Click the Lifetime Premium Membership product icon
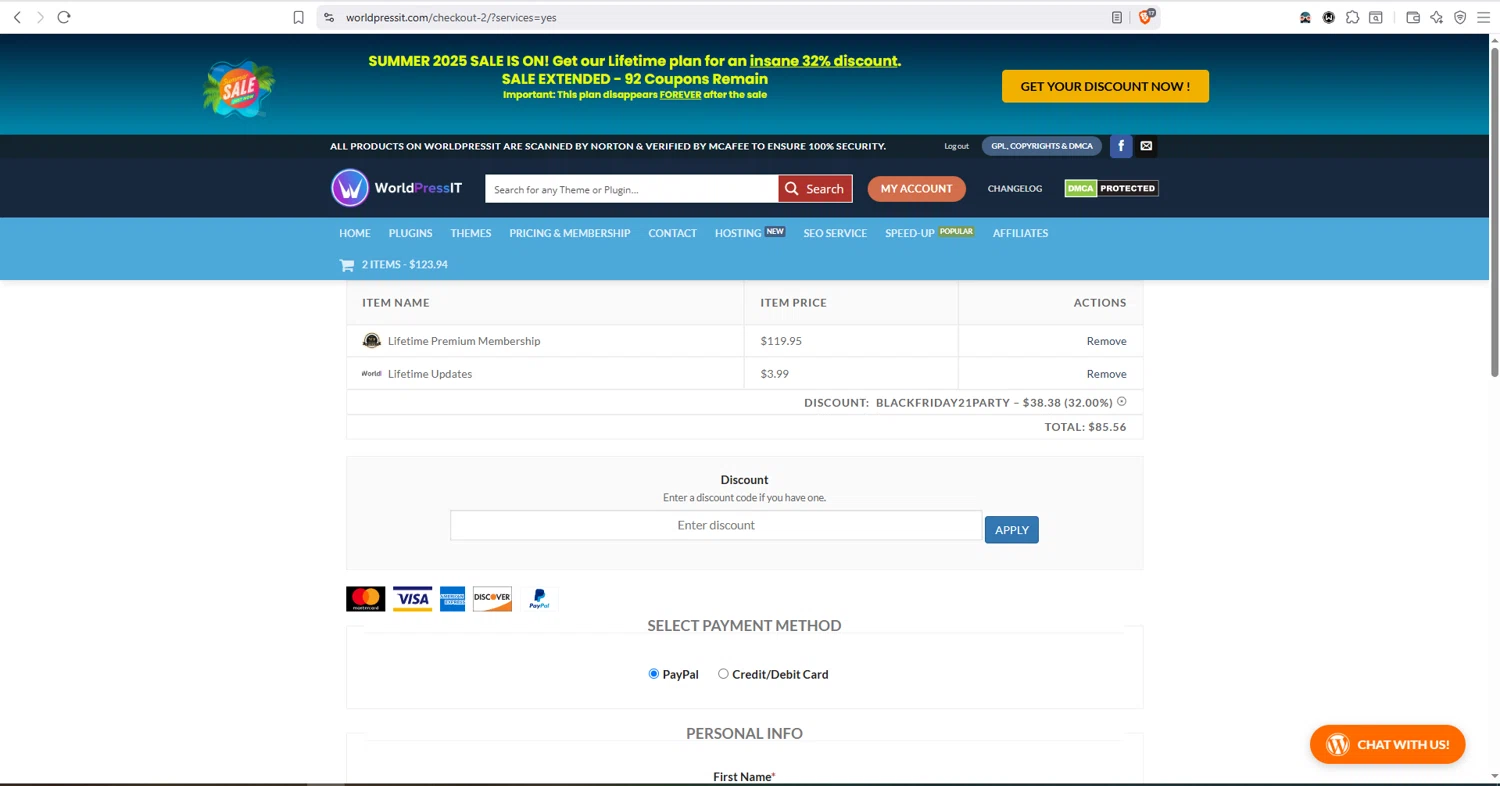Viewport: 1500px width, 786px height. (x=372, y=341)
